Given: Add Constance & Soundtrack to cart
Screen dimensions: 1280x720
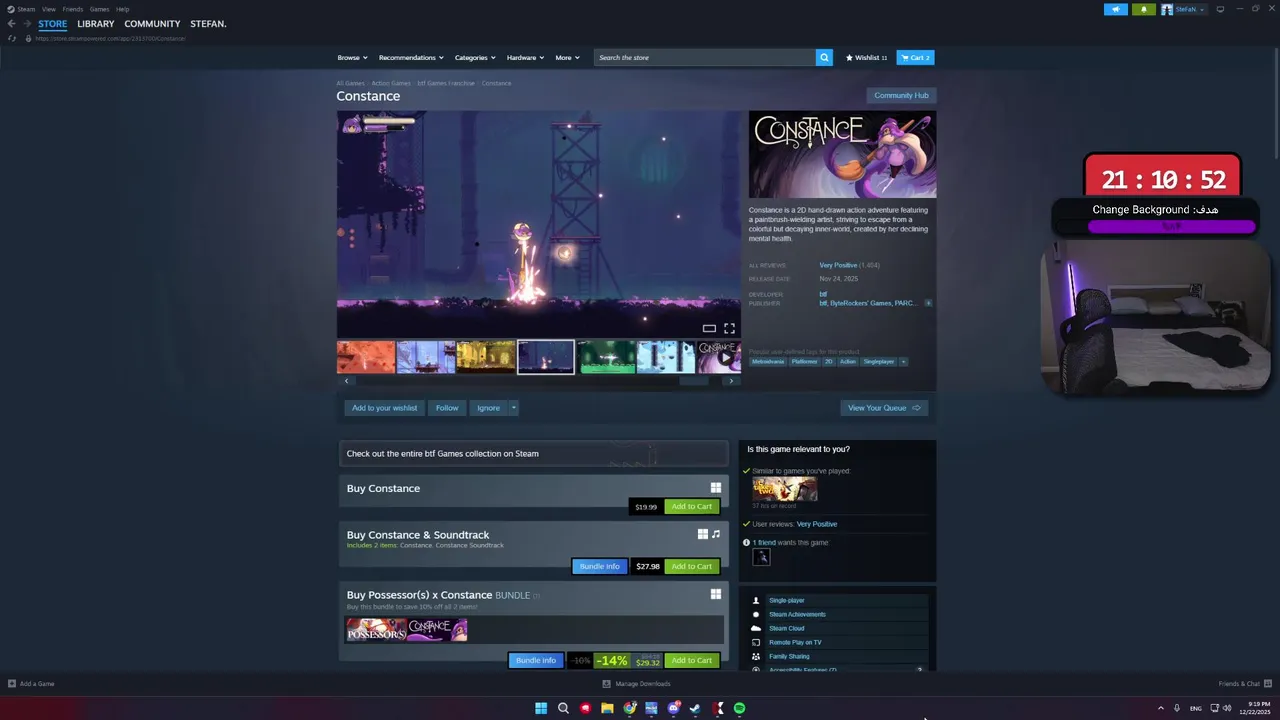Looking at the screenshot, I should (x=691, y=566).
